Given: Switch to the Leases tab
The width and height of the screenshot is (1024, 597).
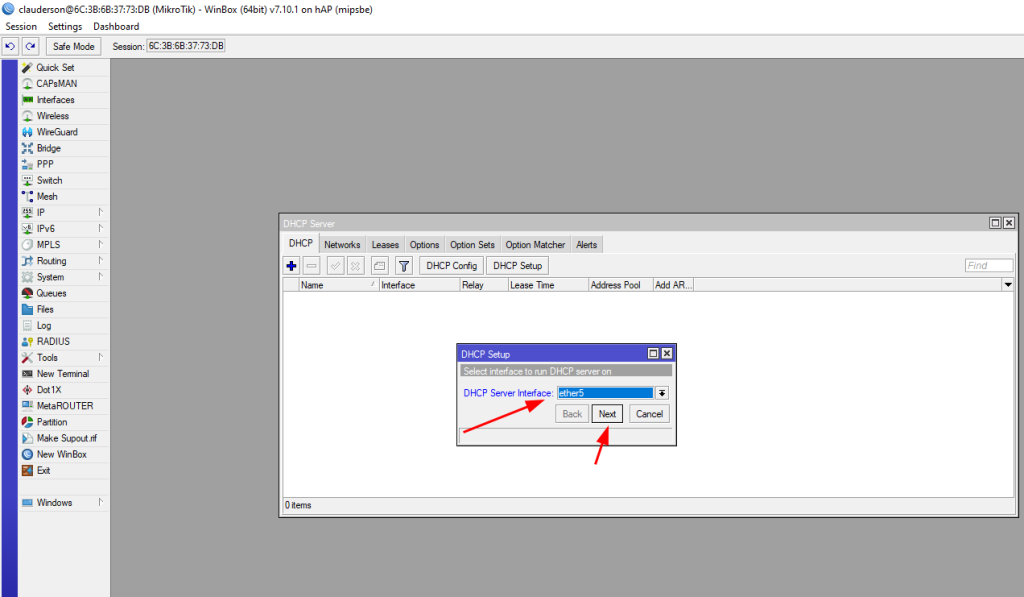Looking at the screenshot, I should 385,245.
